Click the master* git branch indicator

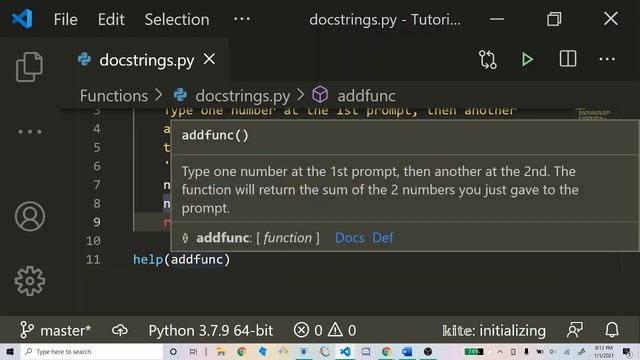tap(56, 330)
